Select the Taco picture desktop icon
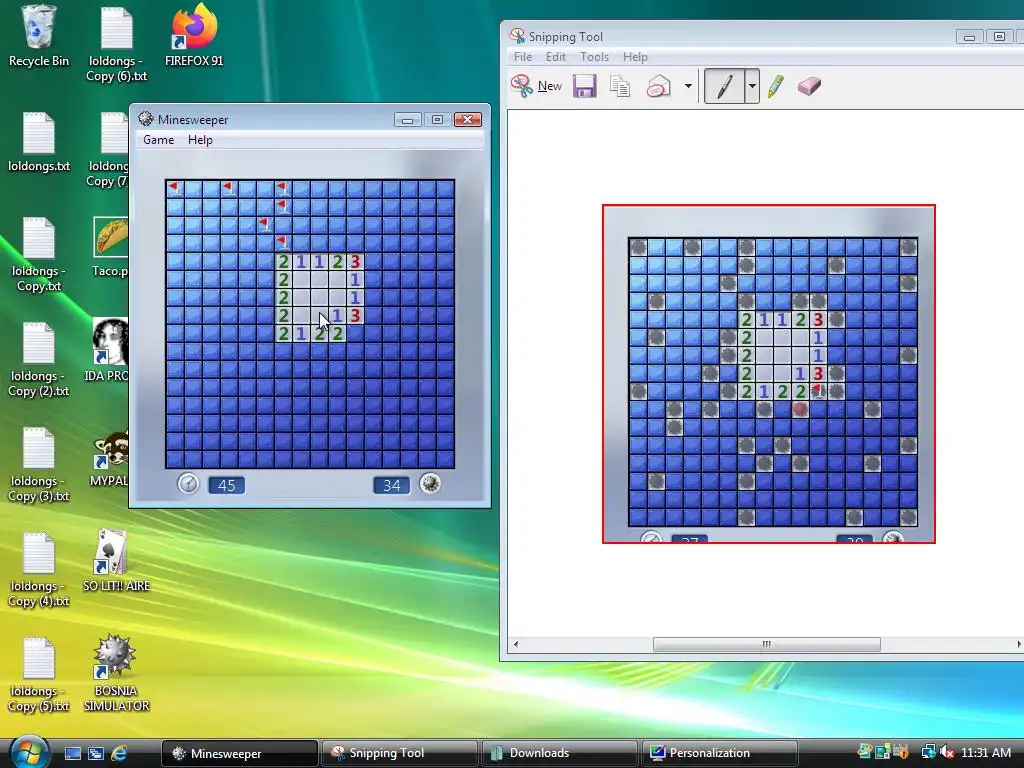The width and height of the screenshot is (1024, 768). tap(110, 247)
